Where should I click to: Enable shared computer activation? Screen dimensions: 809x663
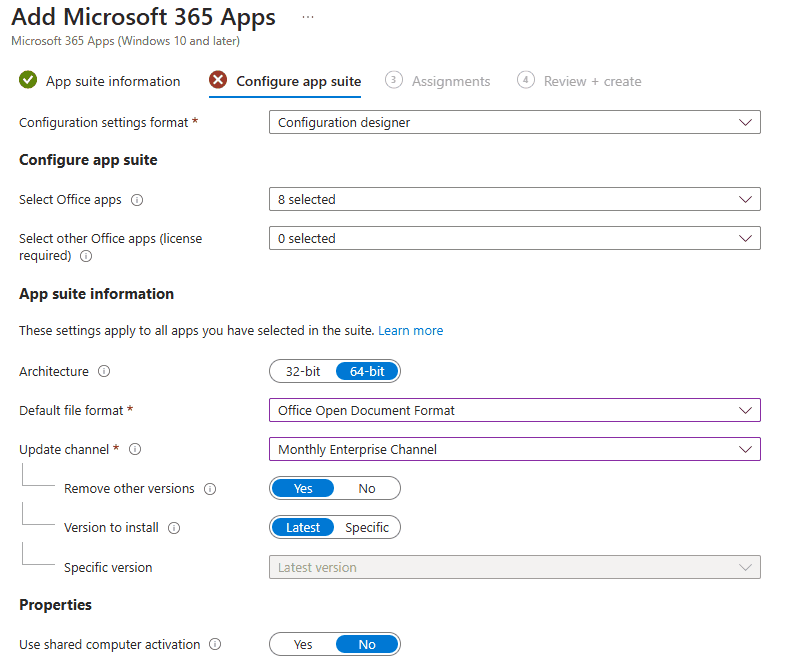coord(302,644)
